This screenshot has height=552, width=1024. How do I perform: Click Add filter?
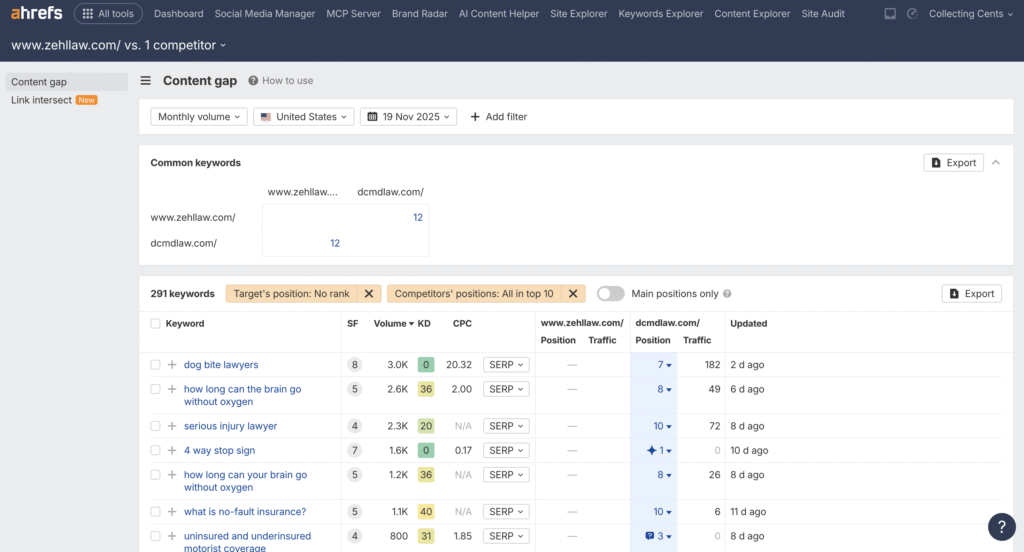[x=498, y=117]
